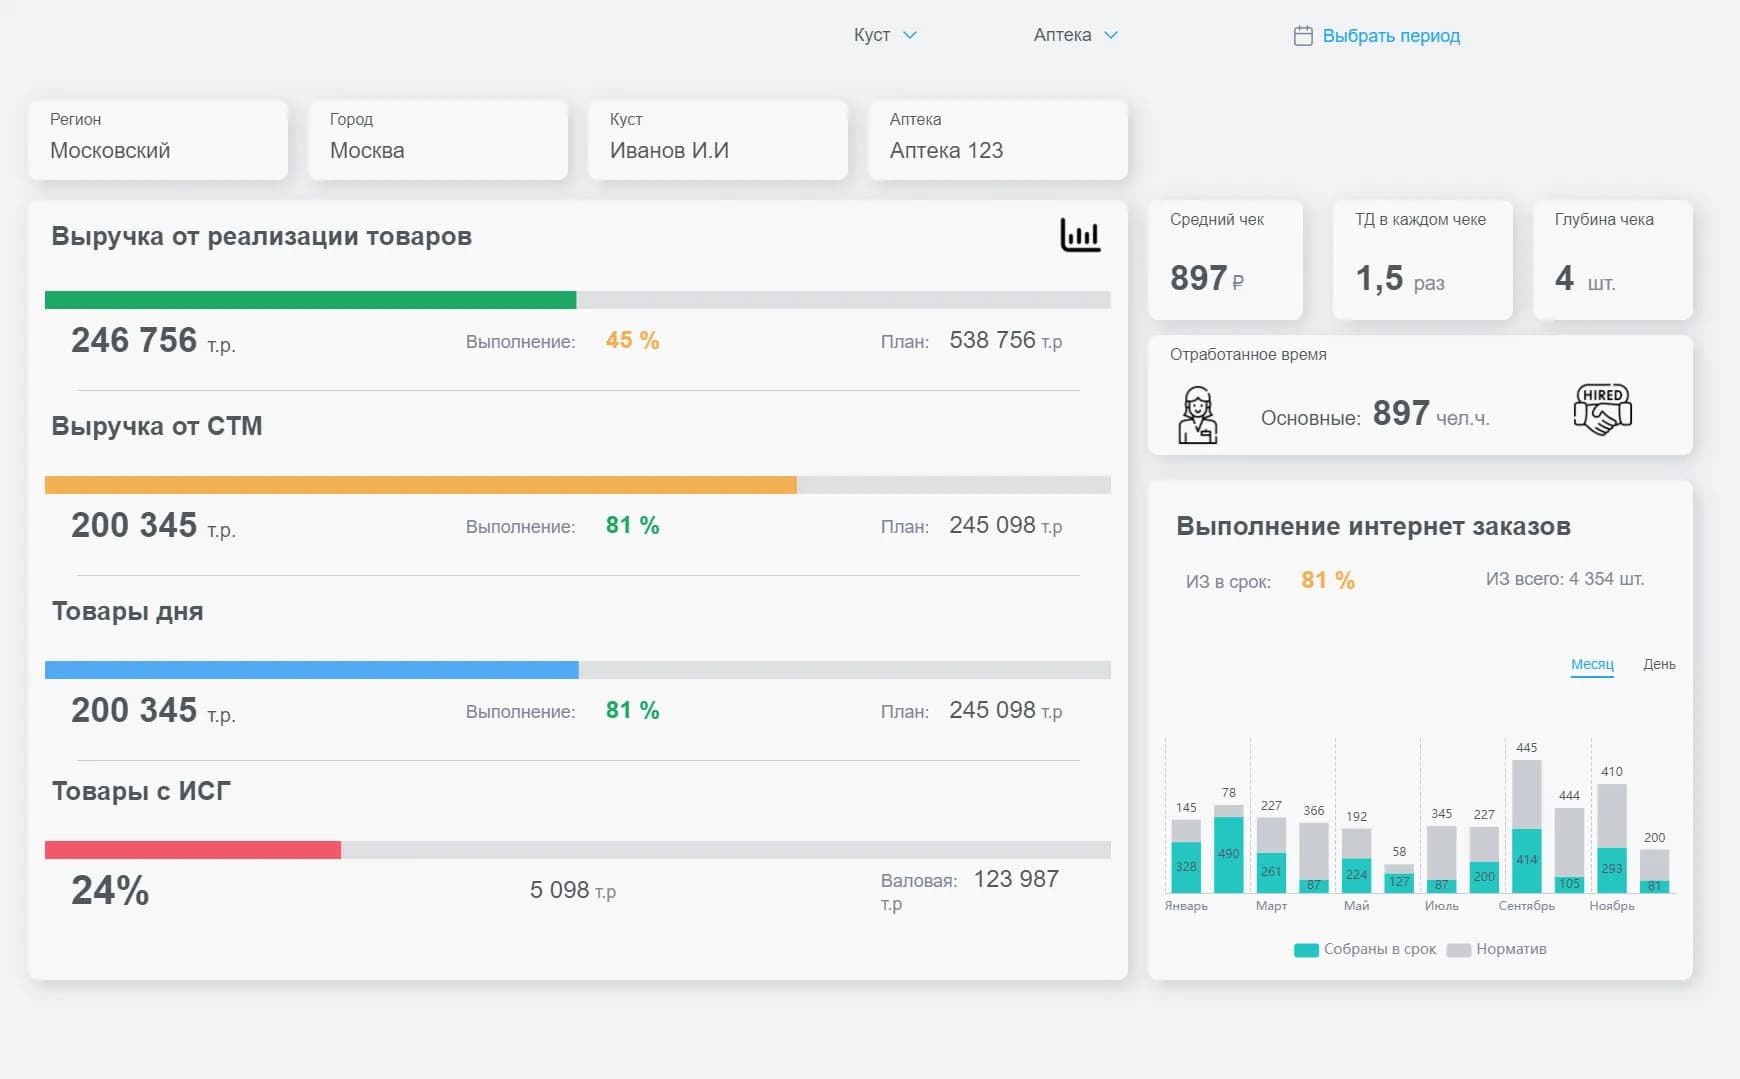Open the Выбрать период link

[x=1391, y=36]
